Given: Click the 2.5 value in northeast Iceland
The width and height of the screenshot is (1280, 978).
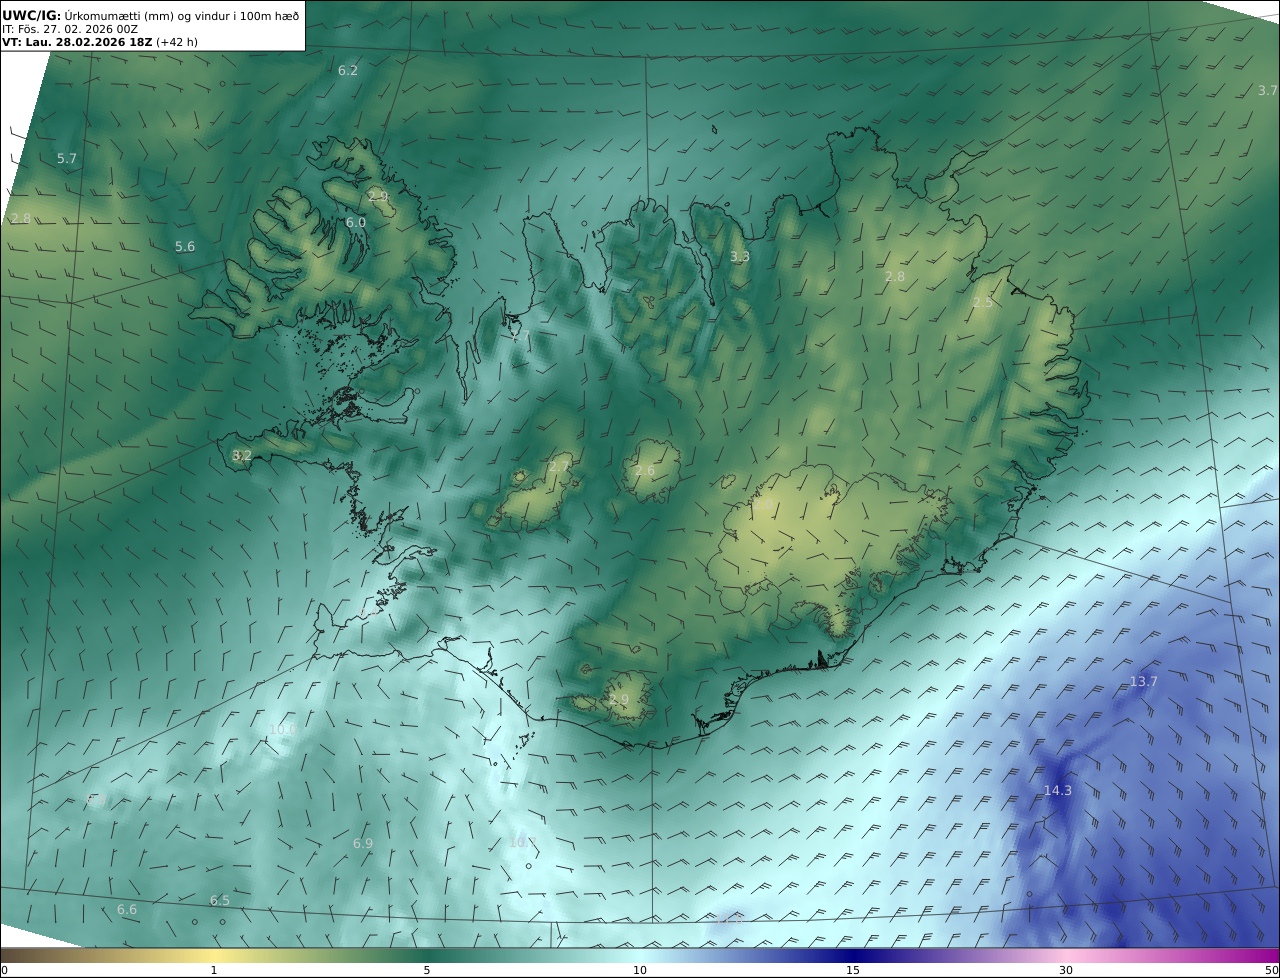Looking at the screenshot, I should click(x=983, y=302).
